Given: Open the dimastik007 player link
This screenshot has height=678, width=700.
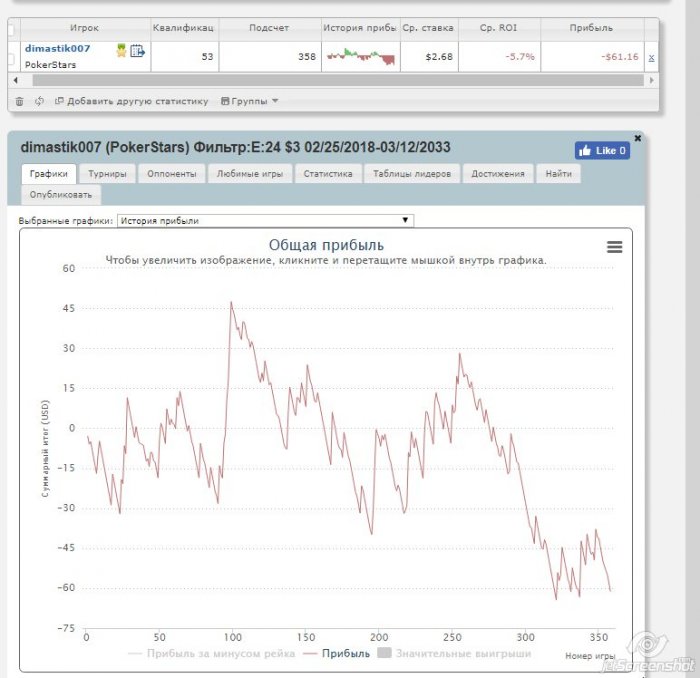Looking at the screenshot, I should click(x=57, y=48).
